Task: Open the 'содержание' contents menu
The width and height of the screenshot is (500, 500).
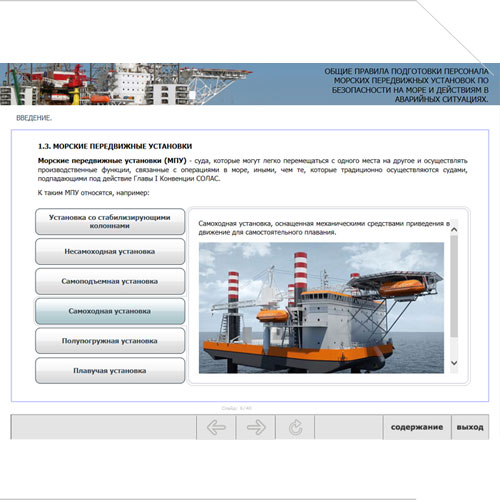Action: point(417,427)
